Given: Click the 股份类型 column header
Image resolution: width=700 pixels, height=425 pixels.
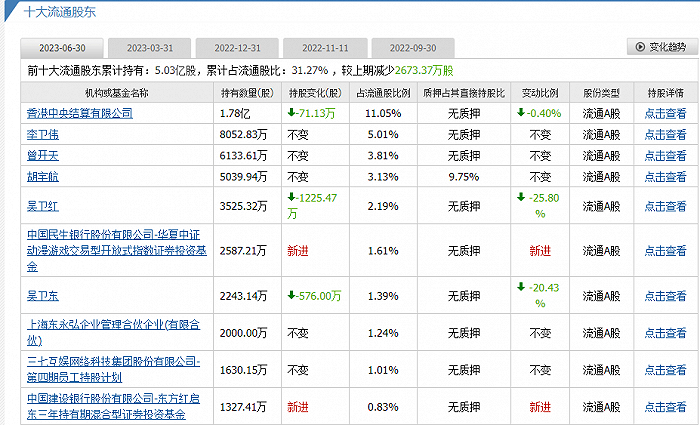Looking at the screenshot, I should point(601,93).
